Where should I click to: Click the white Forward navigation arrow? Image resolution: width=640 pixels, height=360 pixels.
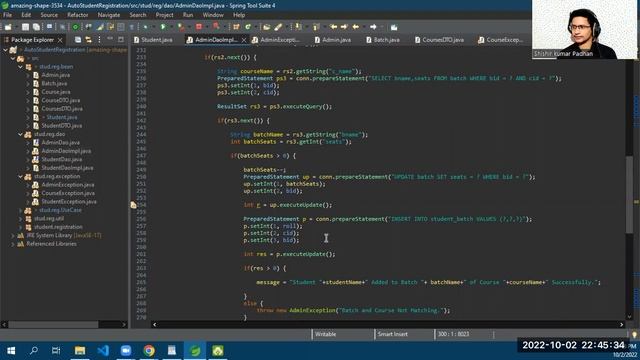(373, 27)
